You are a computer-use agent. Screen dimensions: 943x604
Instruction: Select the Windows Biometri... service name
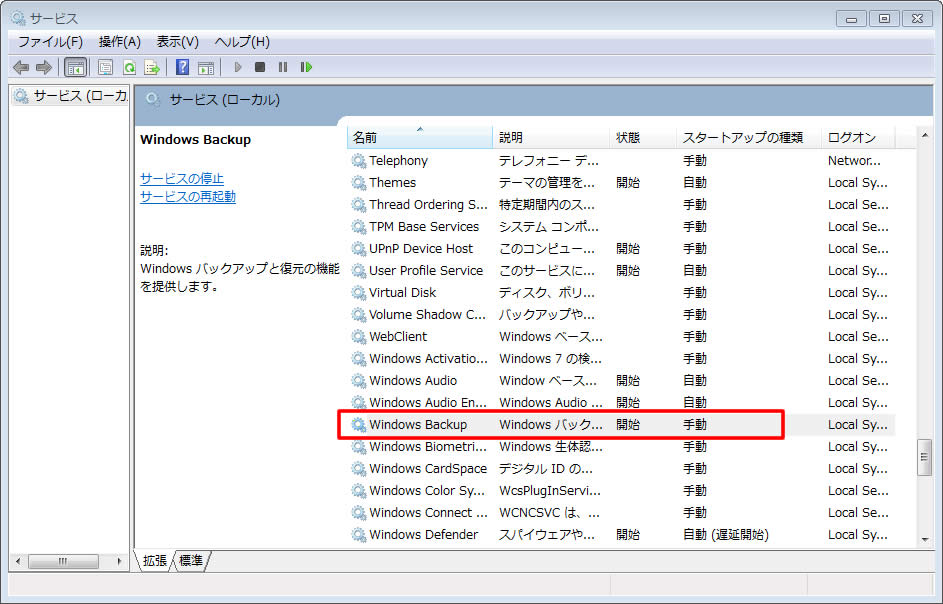[428, 447]
